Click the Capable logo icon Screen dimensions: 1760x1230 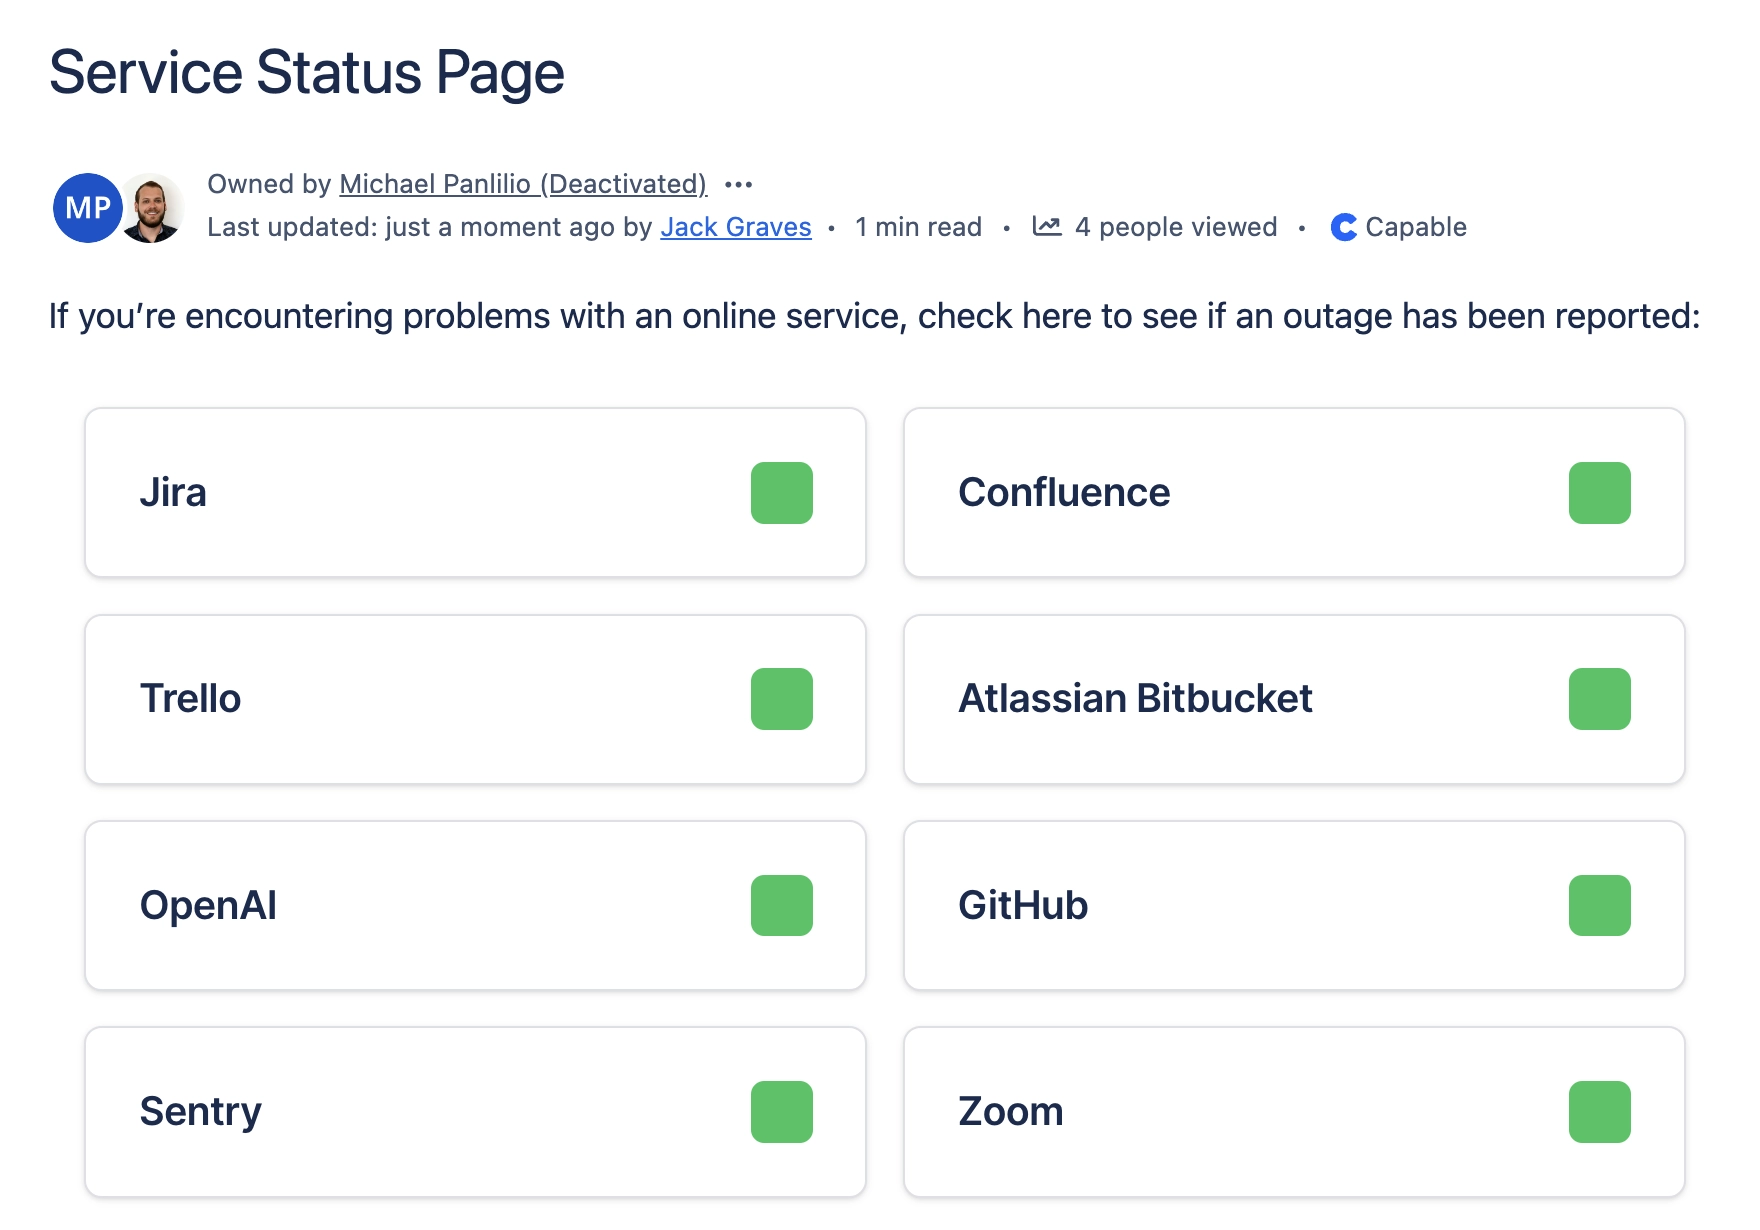point(1343,228)
